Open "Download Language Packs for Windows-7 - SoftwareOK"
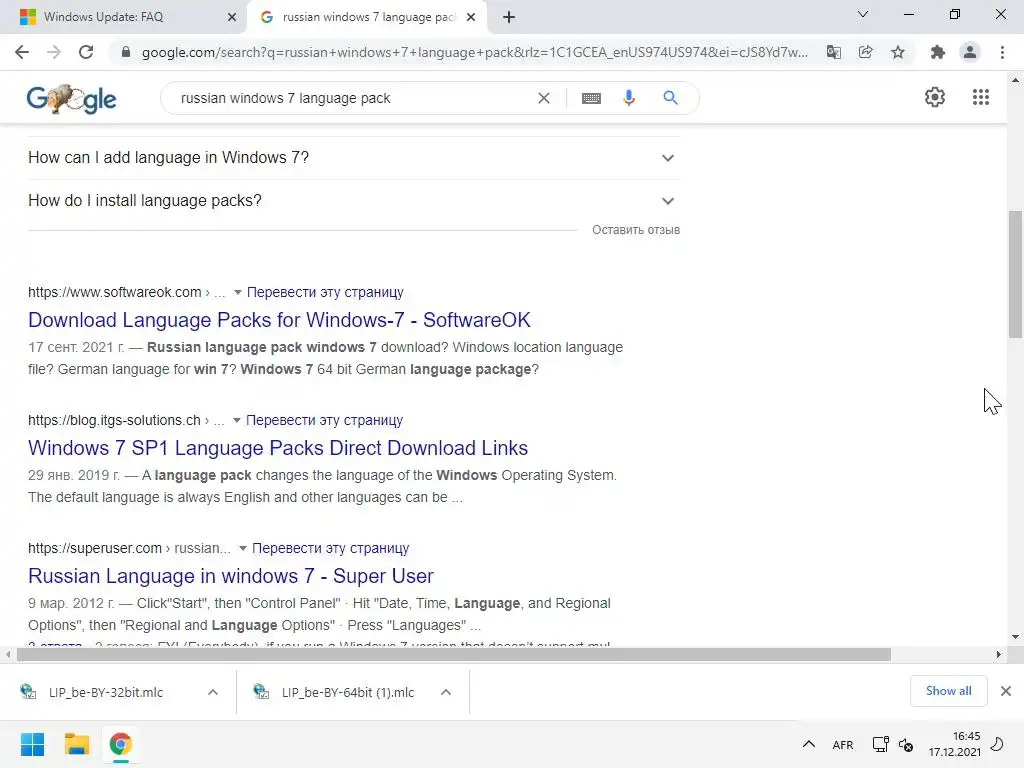 tap(279, 320)
